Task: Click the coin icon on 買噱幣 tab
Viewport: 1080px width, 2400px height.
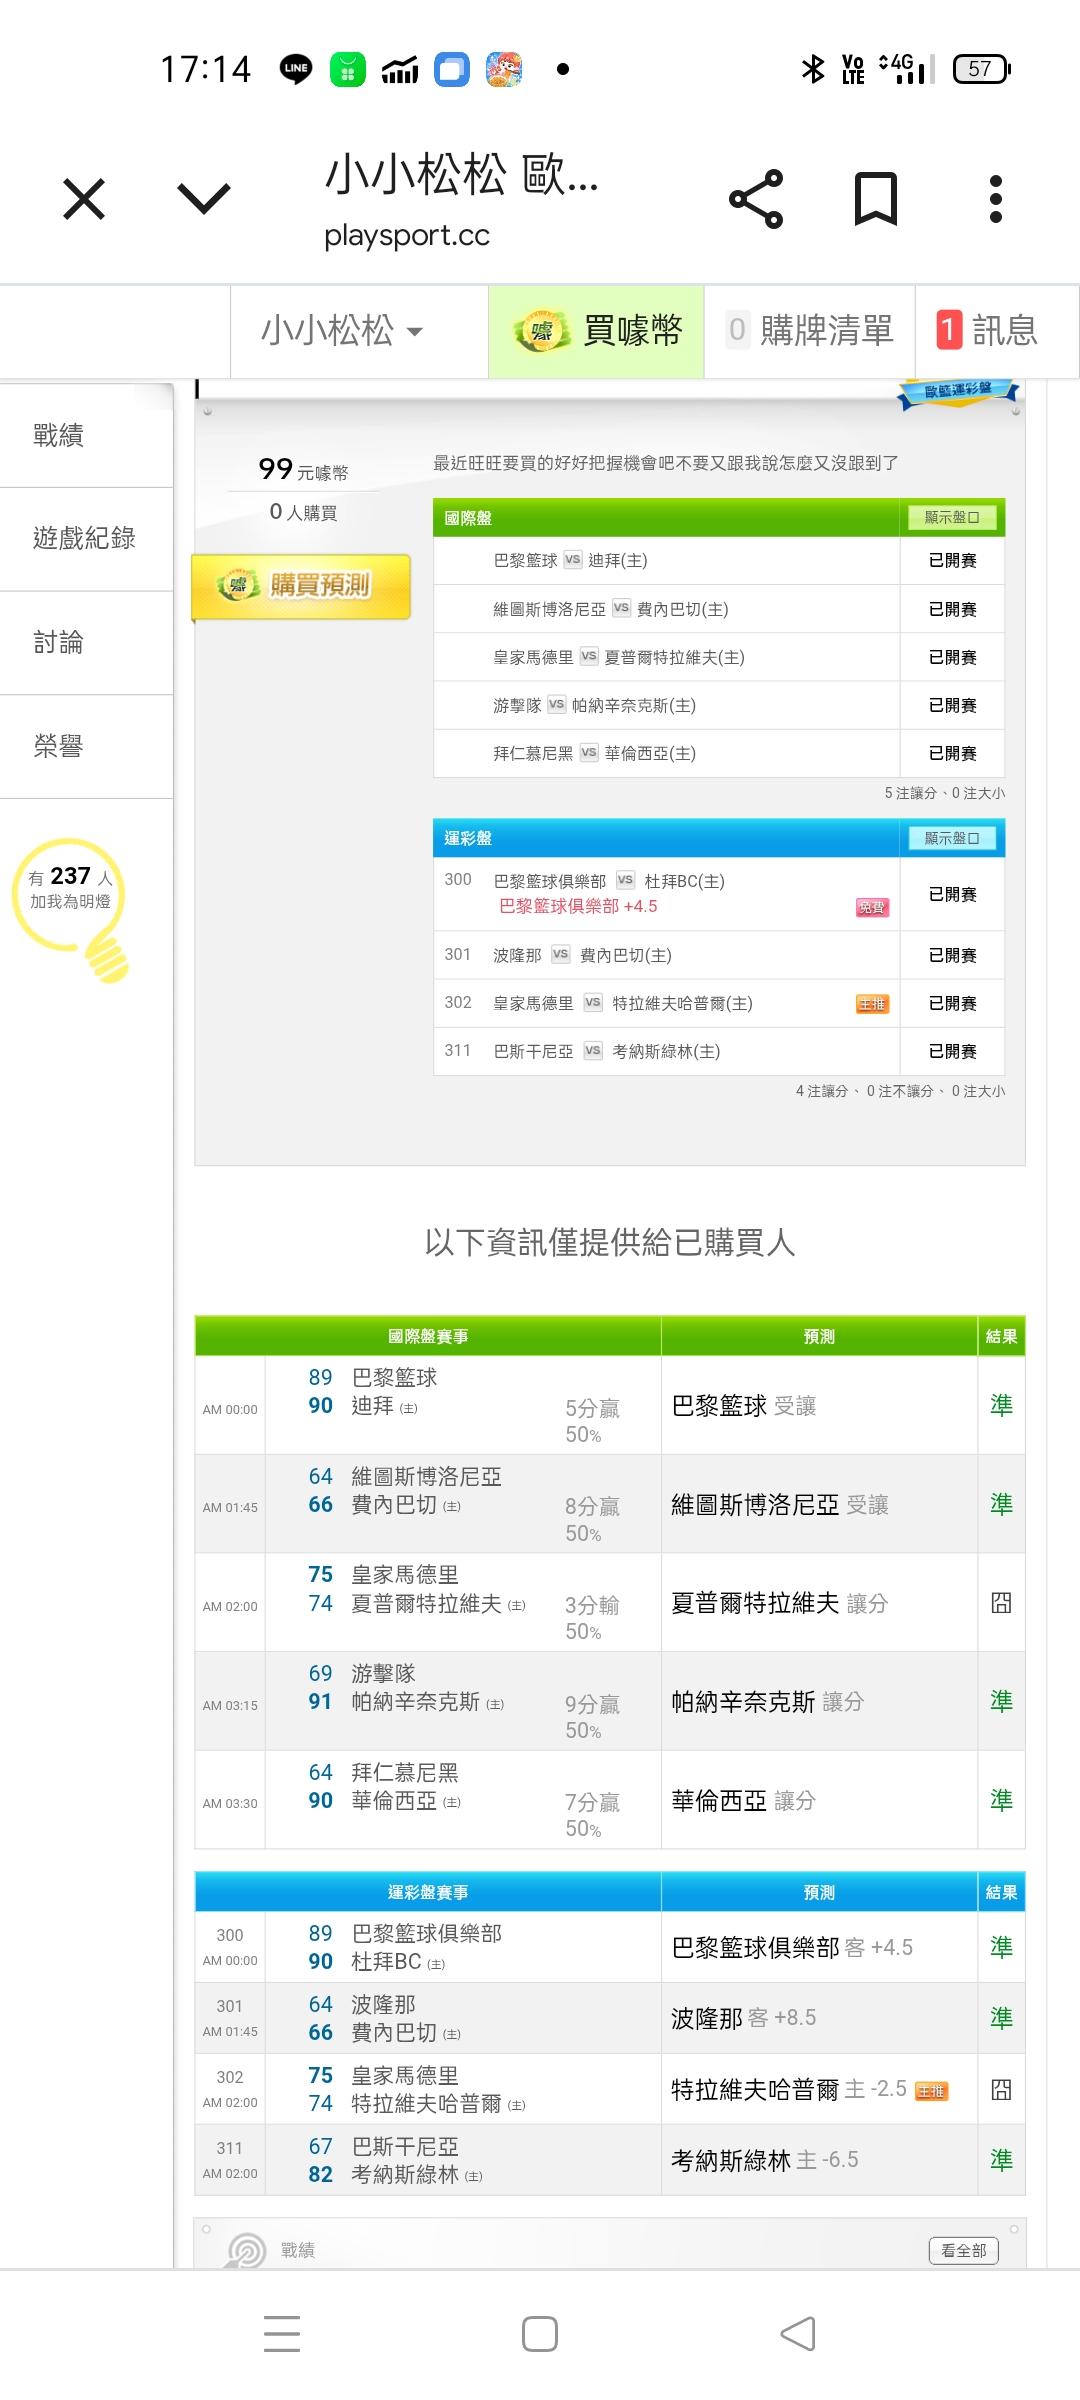Action: click(x=541, y=331)
